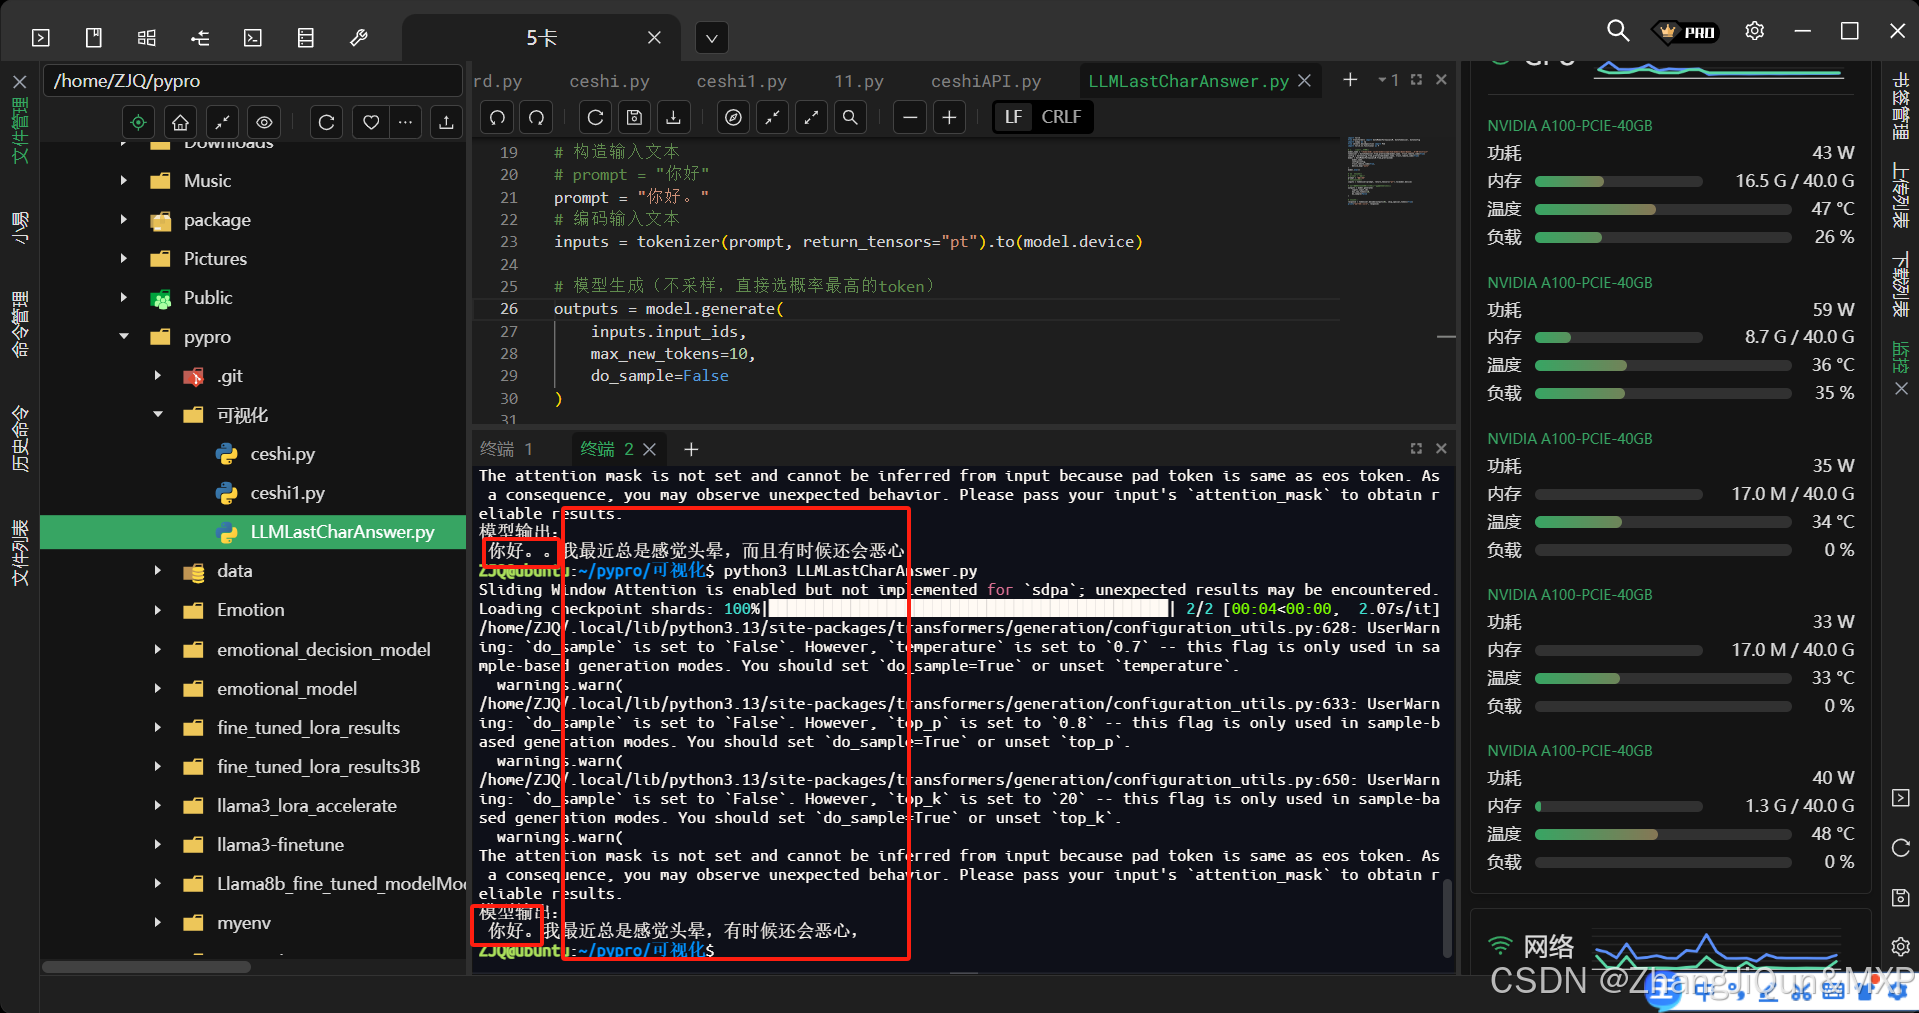Unfold all code with the expand arrows icon
The width and height of the screenshot is (1919, 1013).
coord(811,117)
